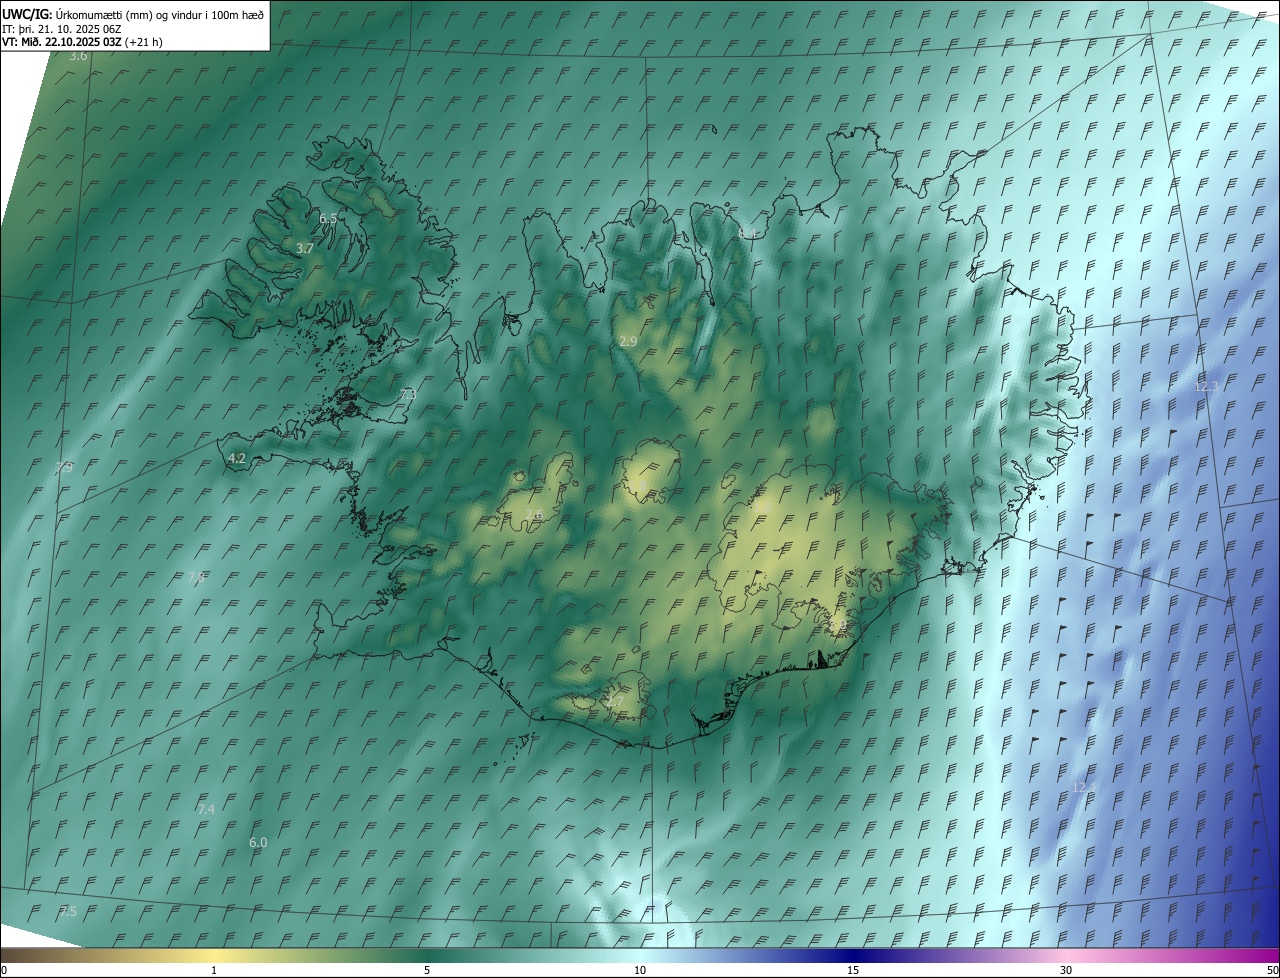Click the 6.0 value in the southwest ocean
Viewport: 1280px width, 978px height.
pyautogui.click(x=258, y=843)
